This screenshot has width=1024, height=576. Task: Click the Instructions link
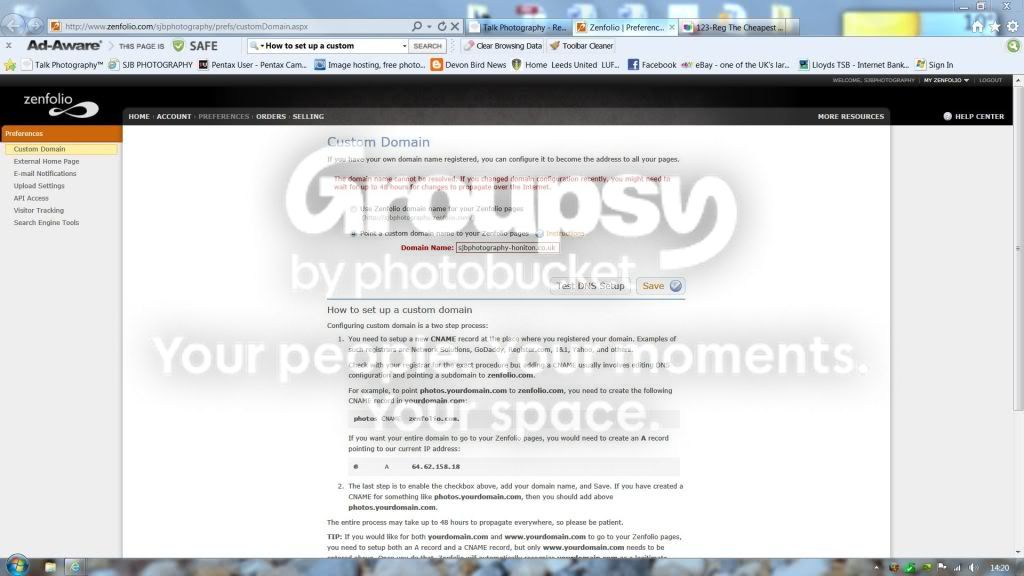[565, 234]
